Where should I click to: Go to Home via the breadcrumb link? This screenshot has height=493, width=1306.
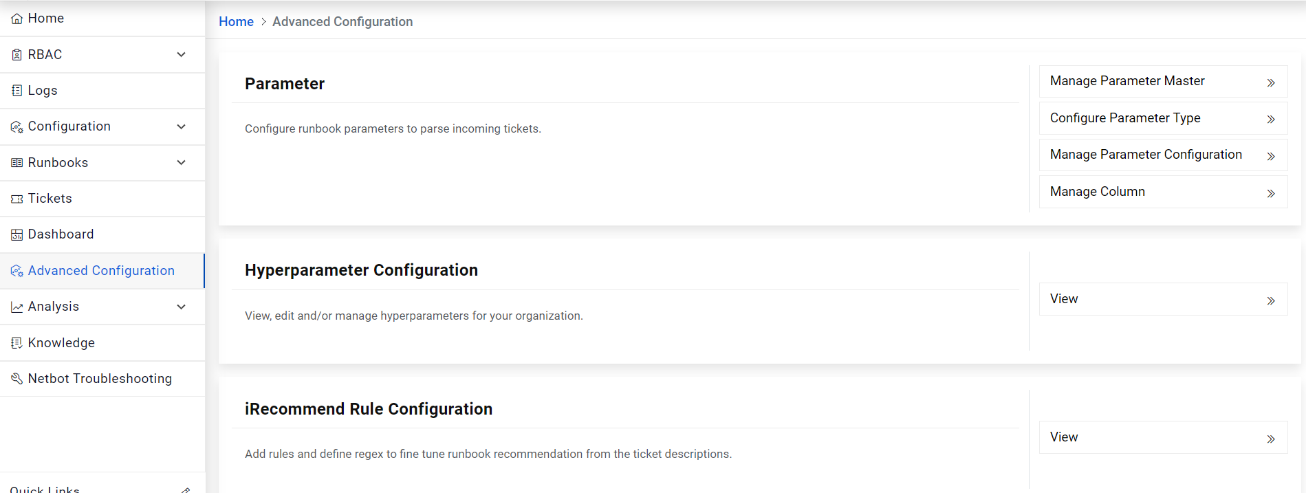pyautogui.click(x=236, y=22)
